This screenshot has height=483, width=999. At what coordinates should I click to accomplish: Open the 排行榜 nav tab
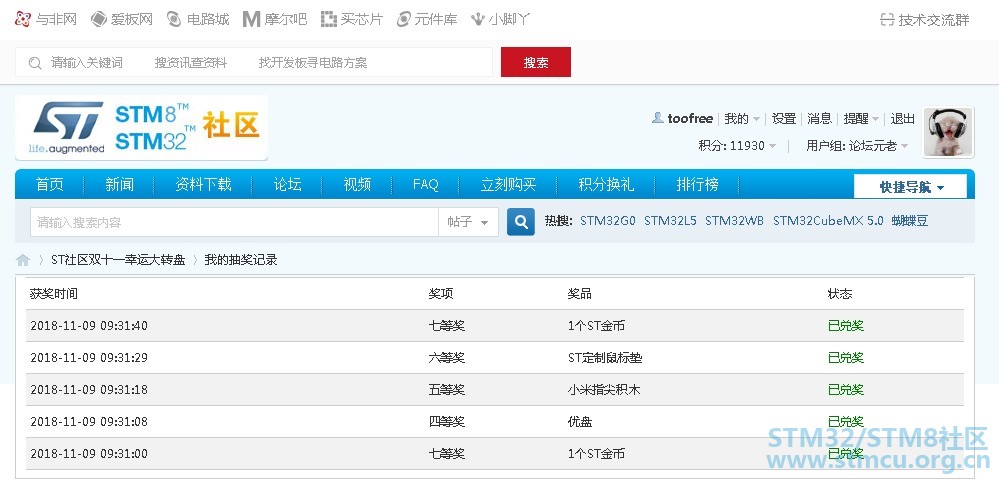point(697,185)
